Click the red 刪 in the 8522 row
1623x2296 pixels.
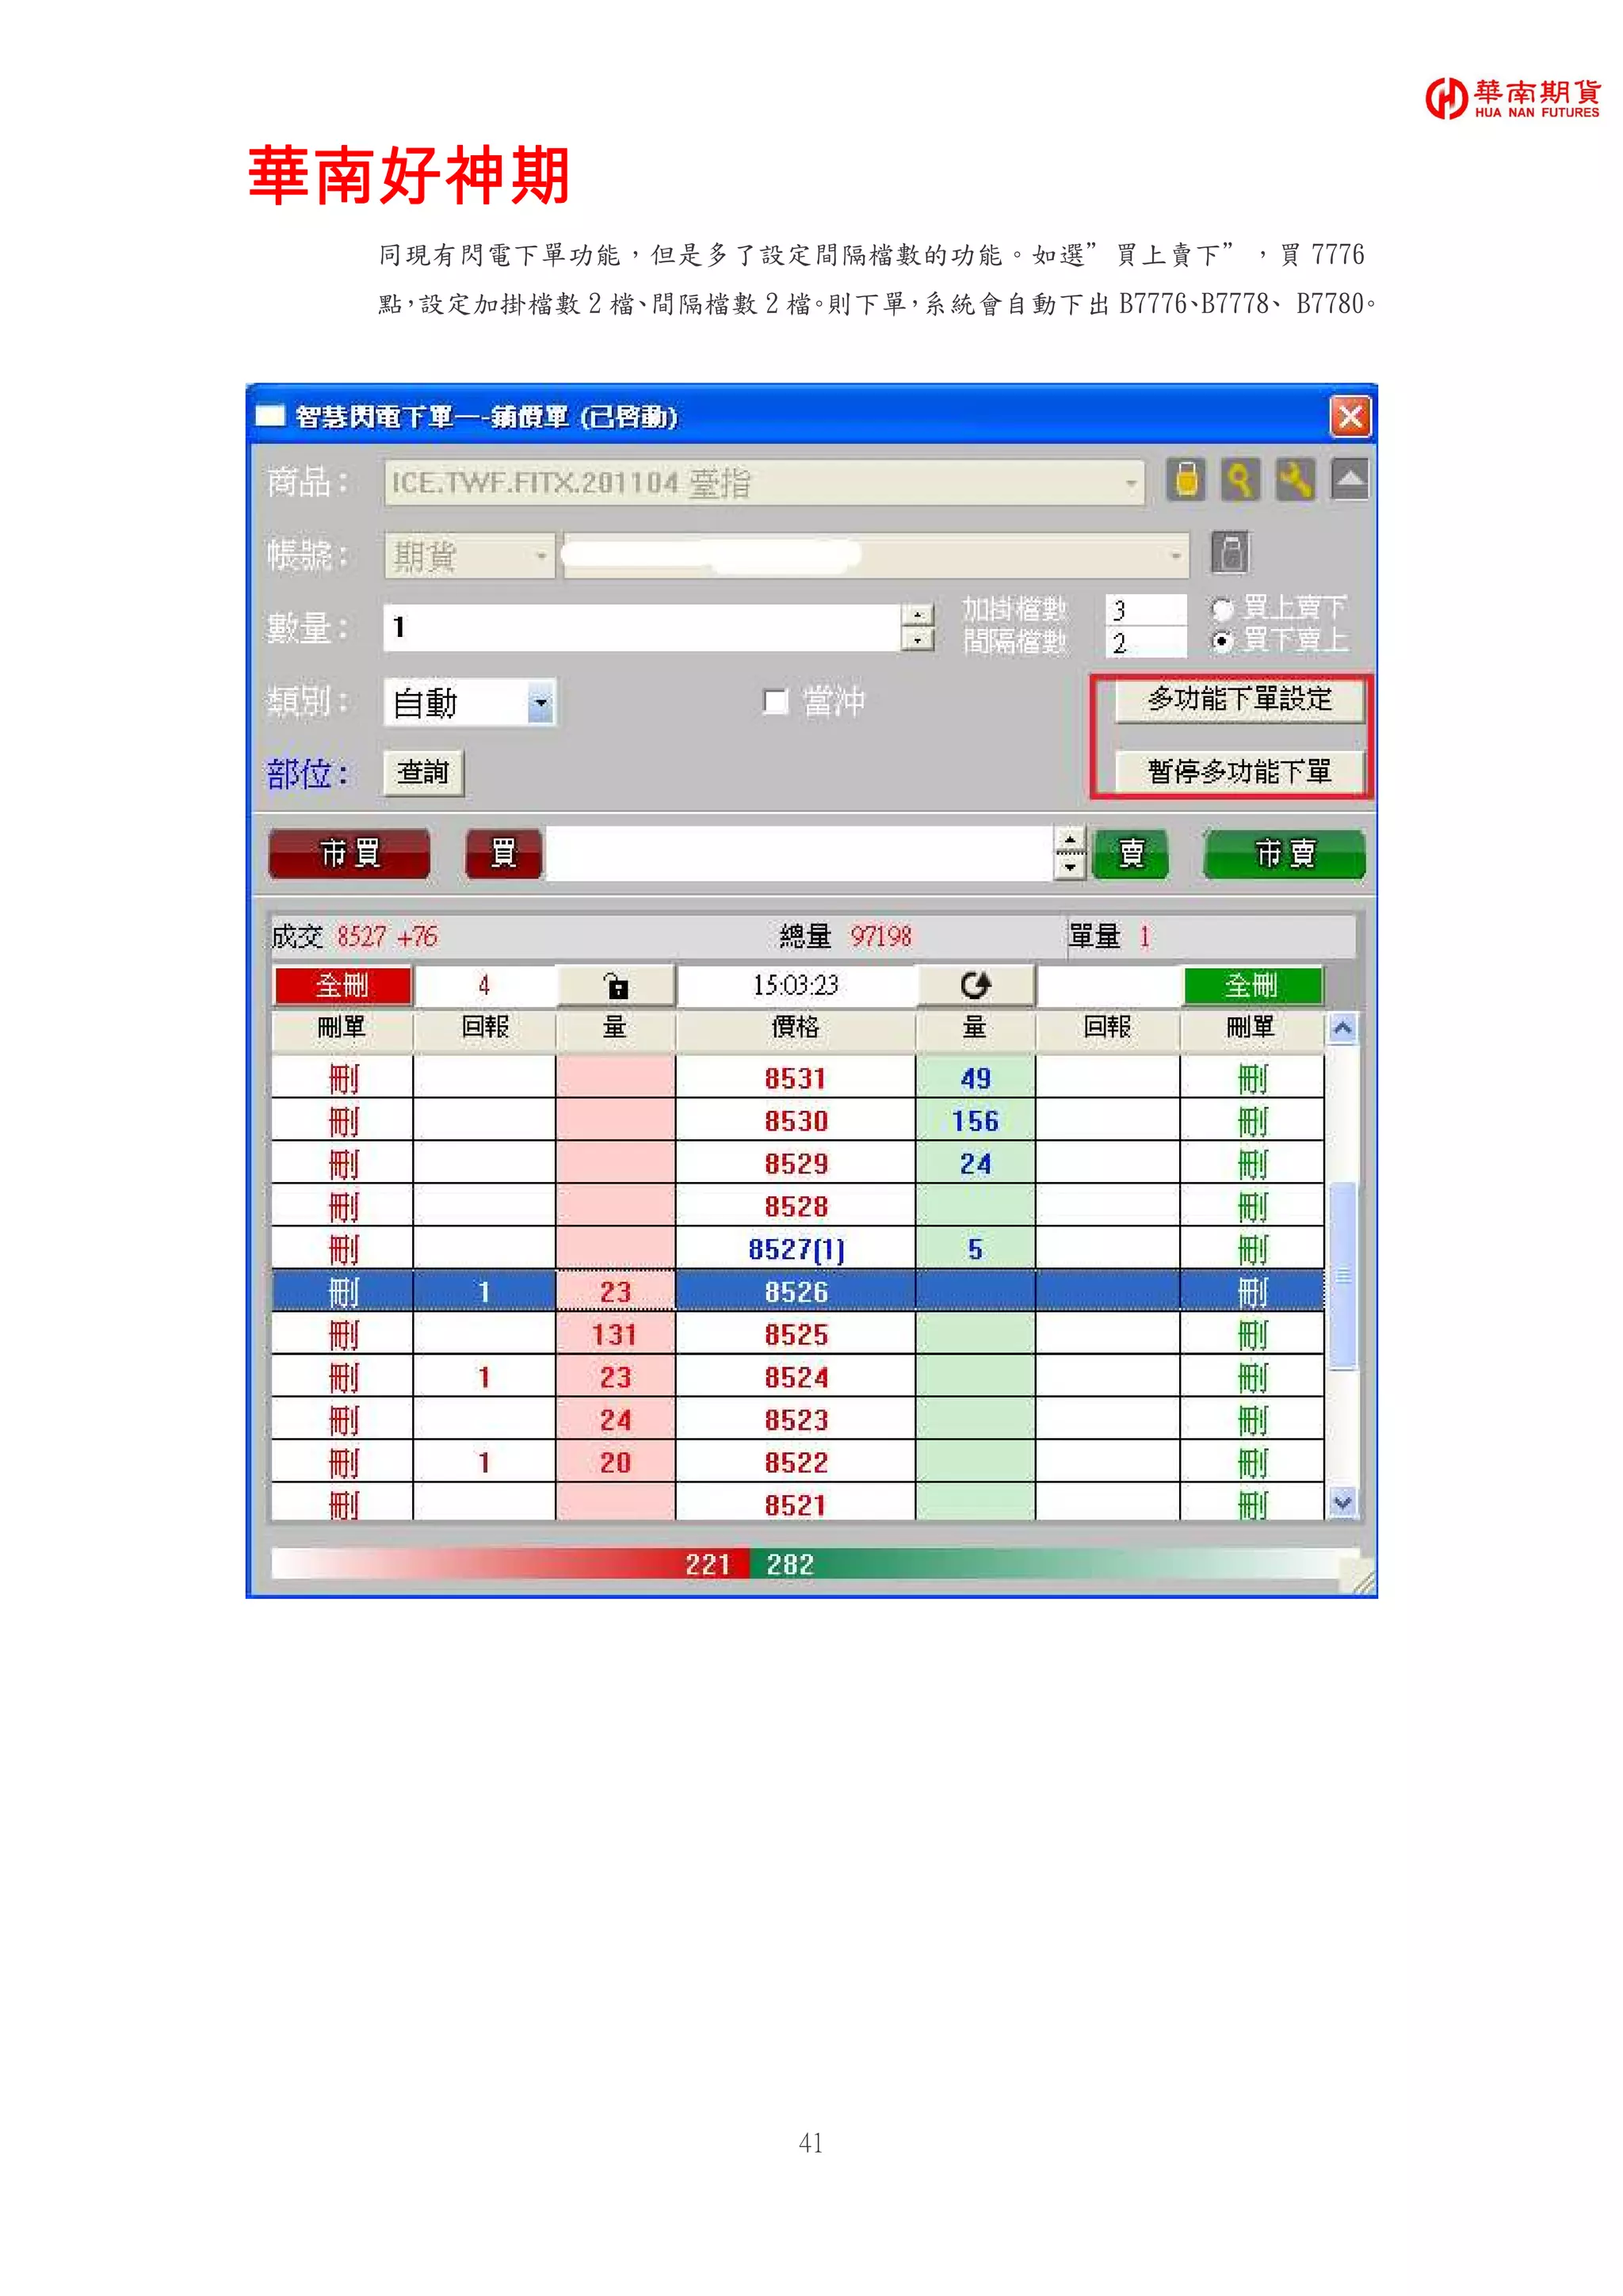[x=342, y=1463]
